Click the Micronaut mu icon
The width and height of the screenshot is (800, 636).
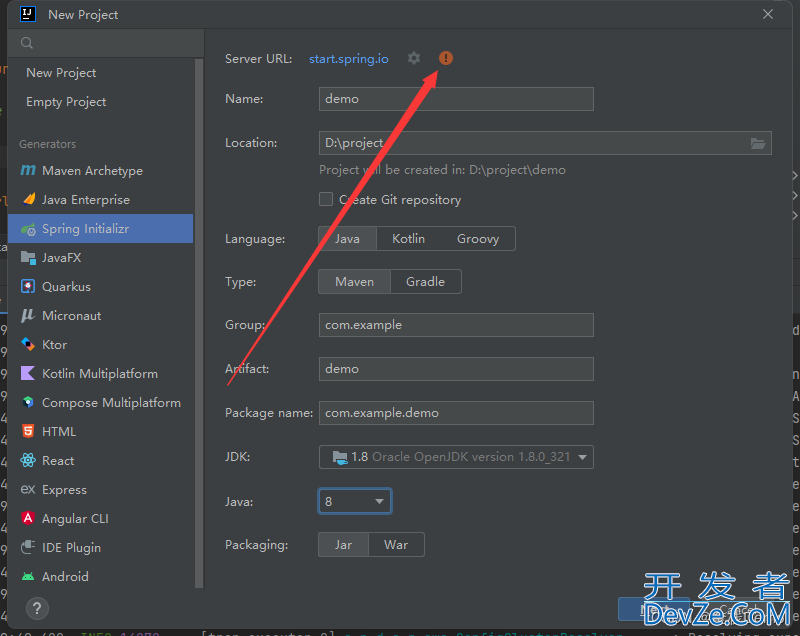[x=28, y=316]
